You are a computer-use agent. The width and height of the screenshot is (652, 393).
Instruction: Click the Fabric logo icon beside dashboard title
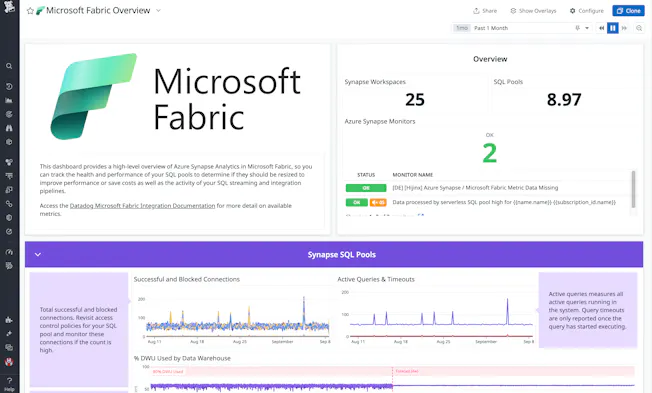coord(40,11)
